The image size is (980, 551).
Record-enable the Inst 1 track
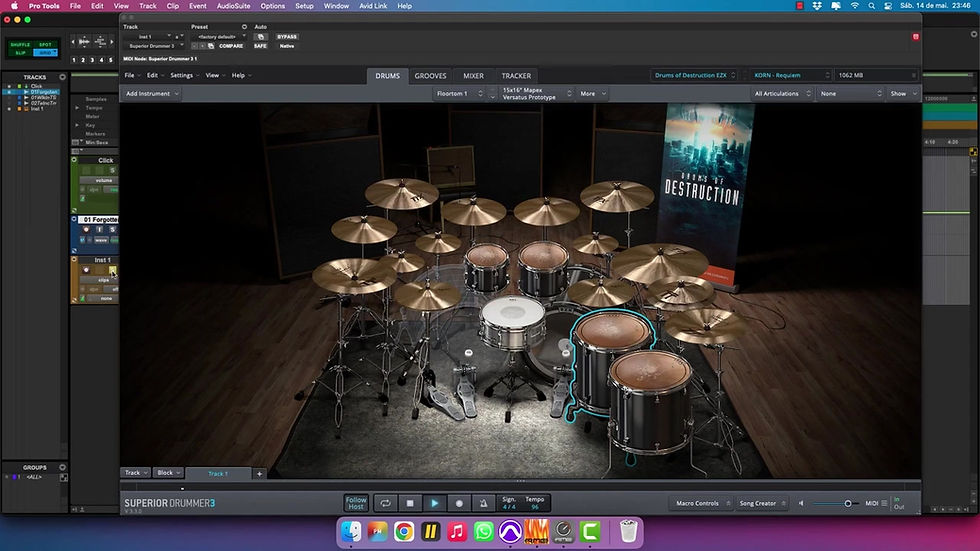(86, 270)
